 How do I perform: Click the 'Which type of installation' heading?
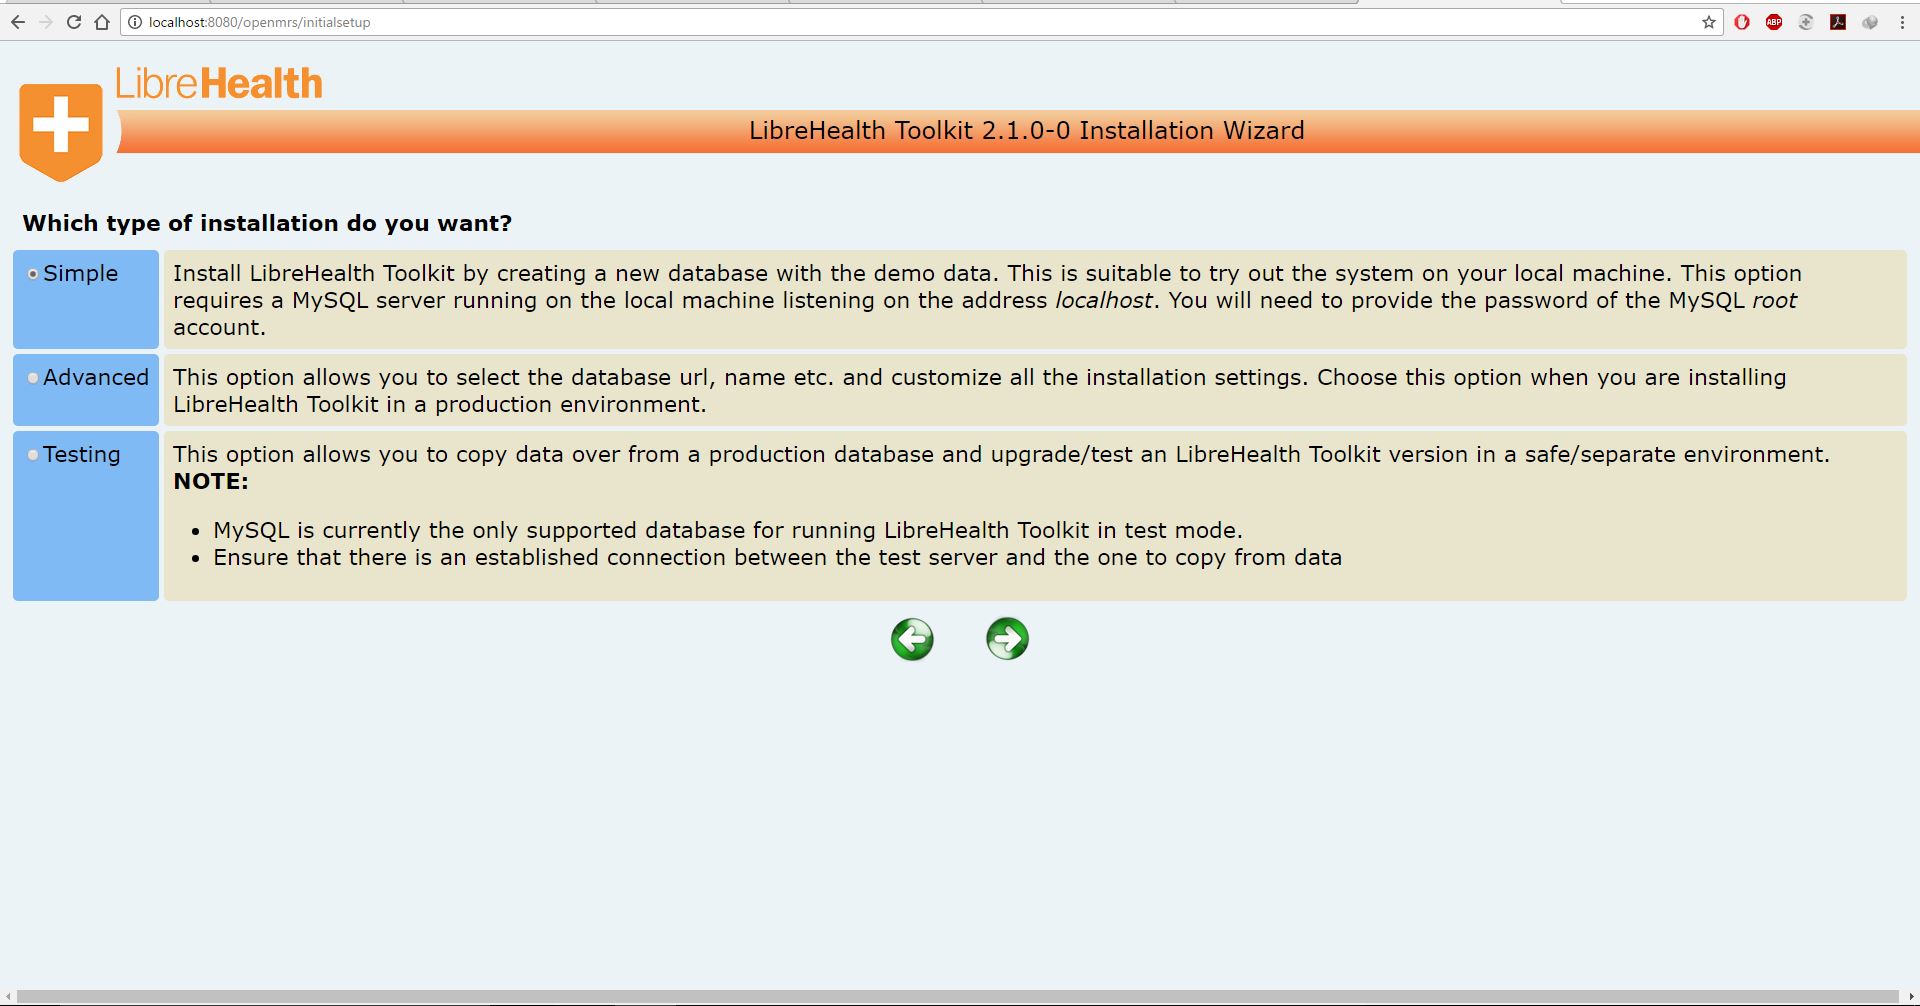click(267, 223)
